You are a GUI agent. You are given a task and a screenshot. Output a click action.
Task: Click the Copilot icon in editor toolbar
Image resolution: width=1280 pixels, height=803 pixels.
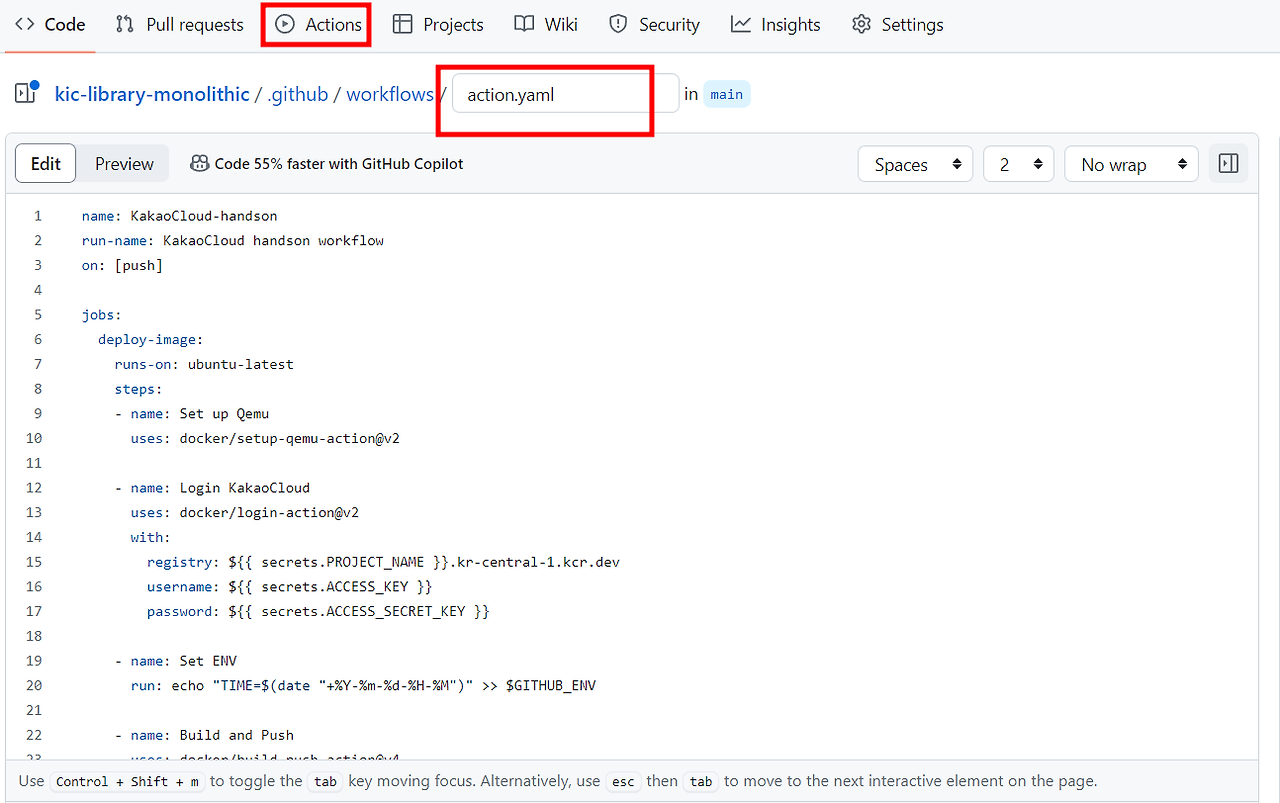[x=200, y=164]
